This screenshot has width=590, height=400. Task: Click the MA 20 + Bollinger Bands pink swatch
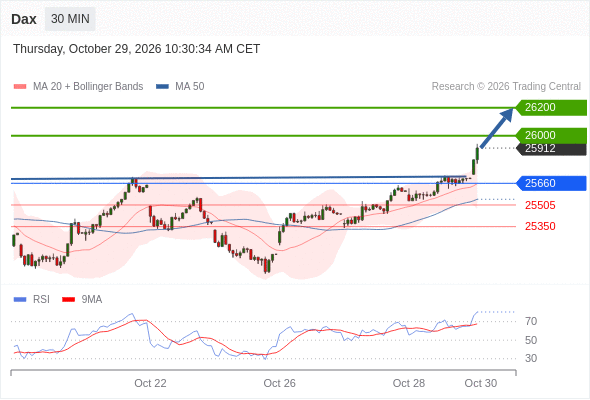[x=20, y=87]
